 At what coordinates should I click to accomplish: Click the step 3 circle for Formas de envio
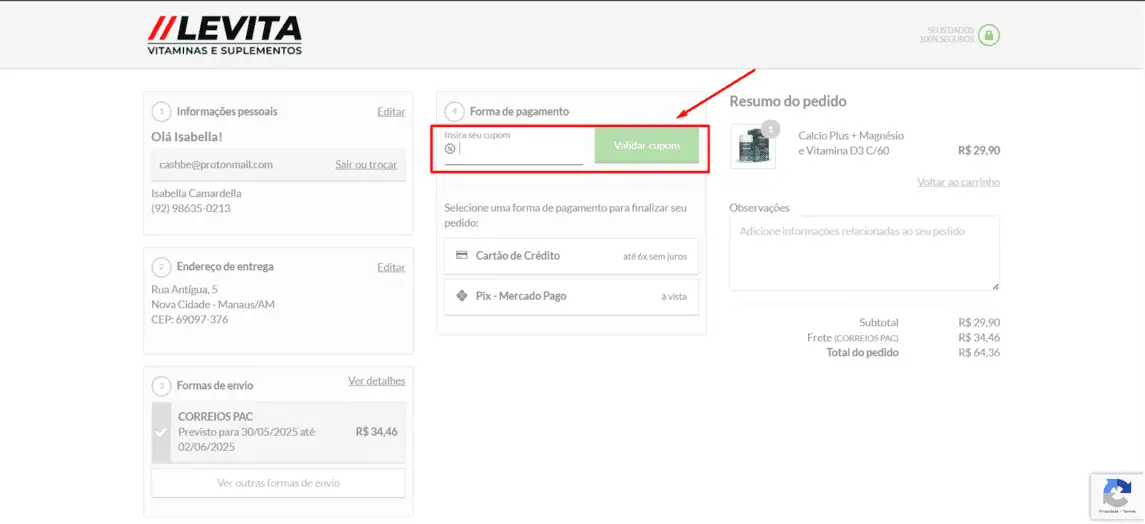[x=161, y=385]
